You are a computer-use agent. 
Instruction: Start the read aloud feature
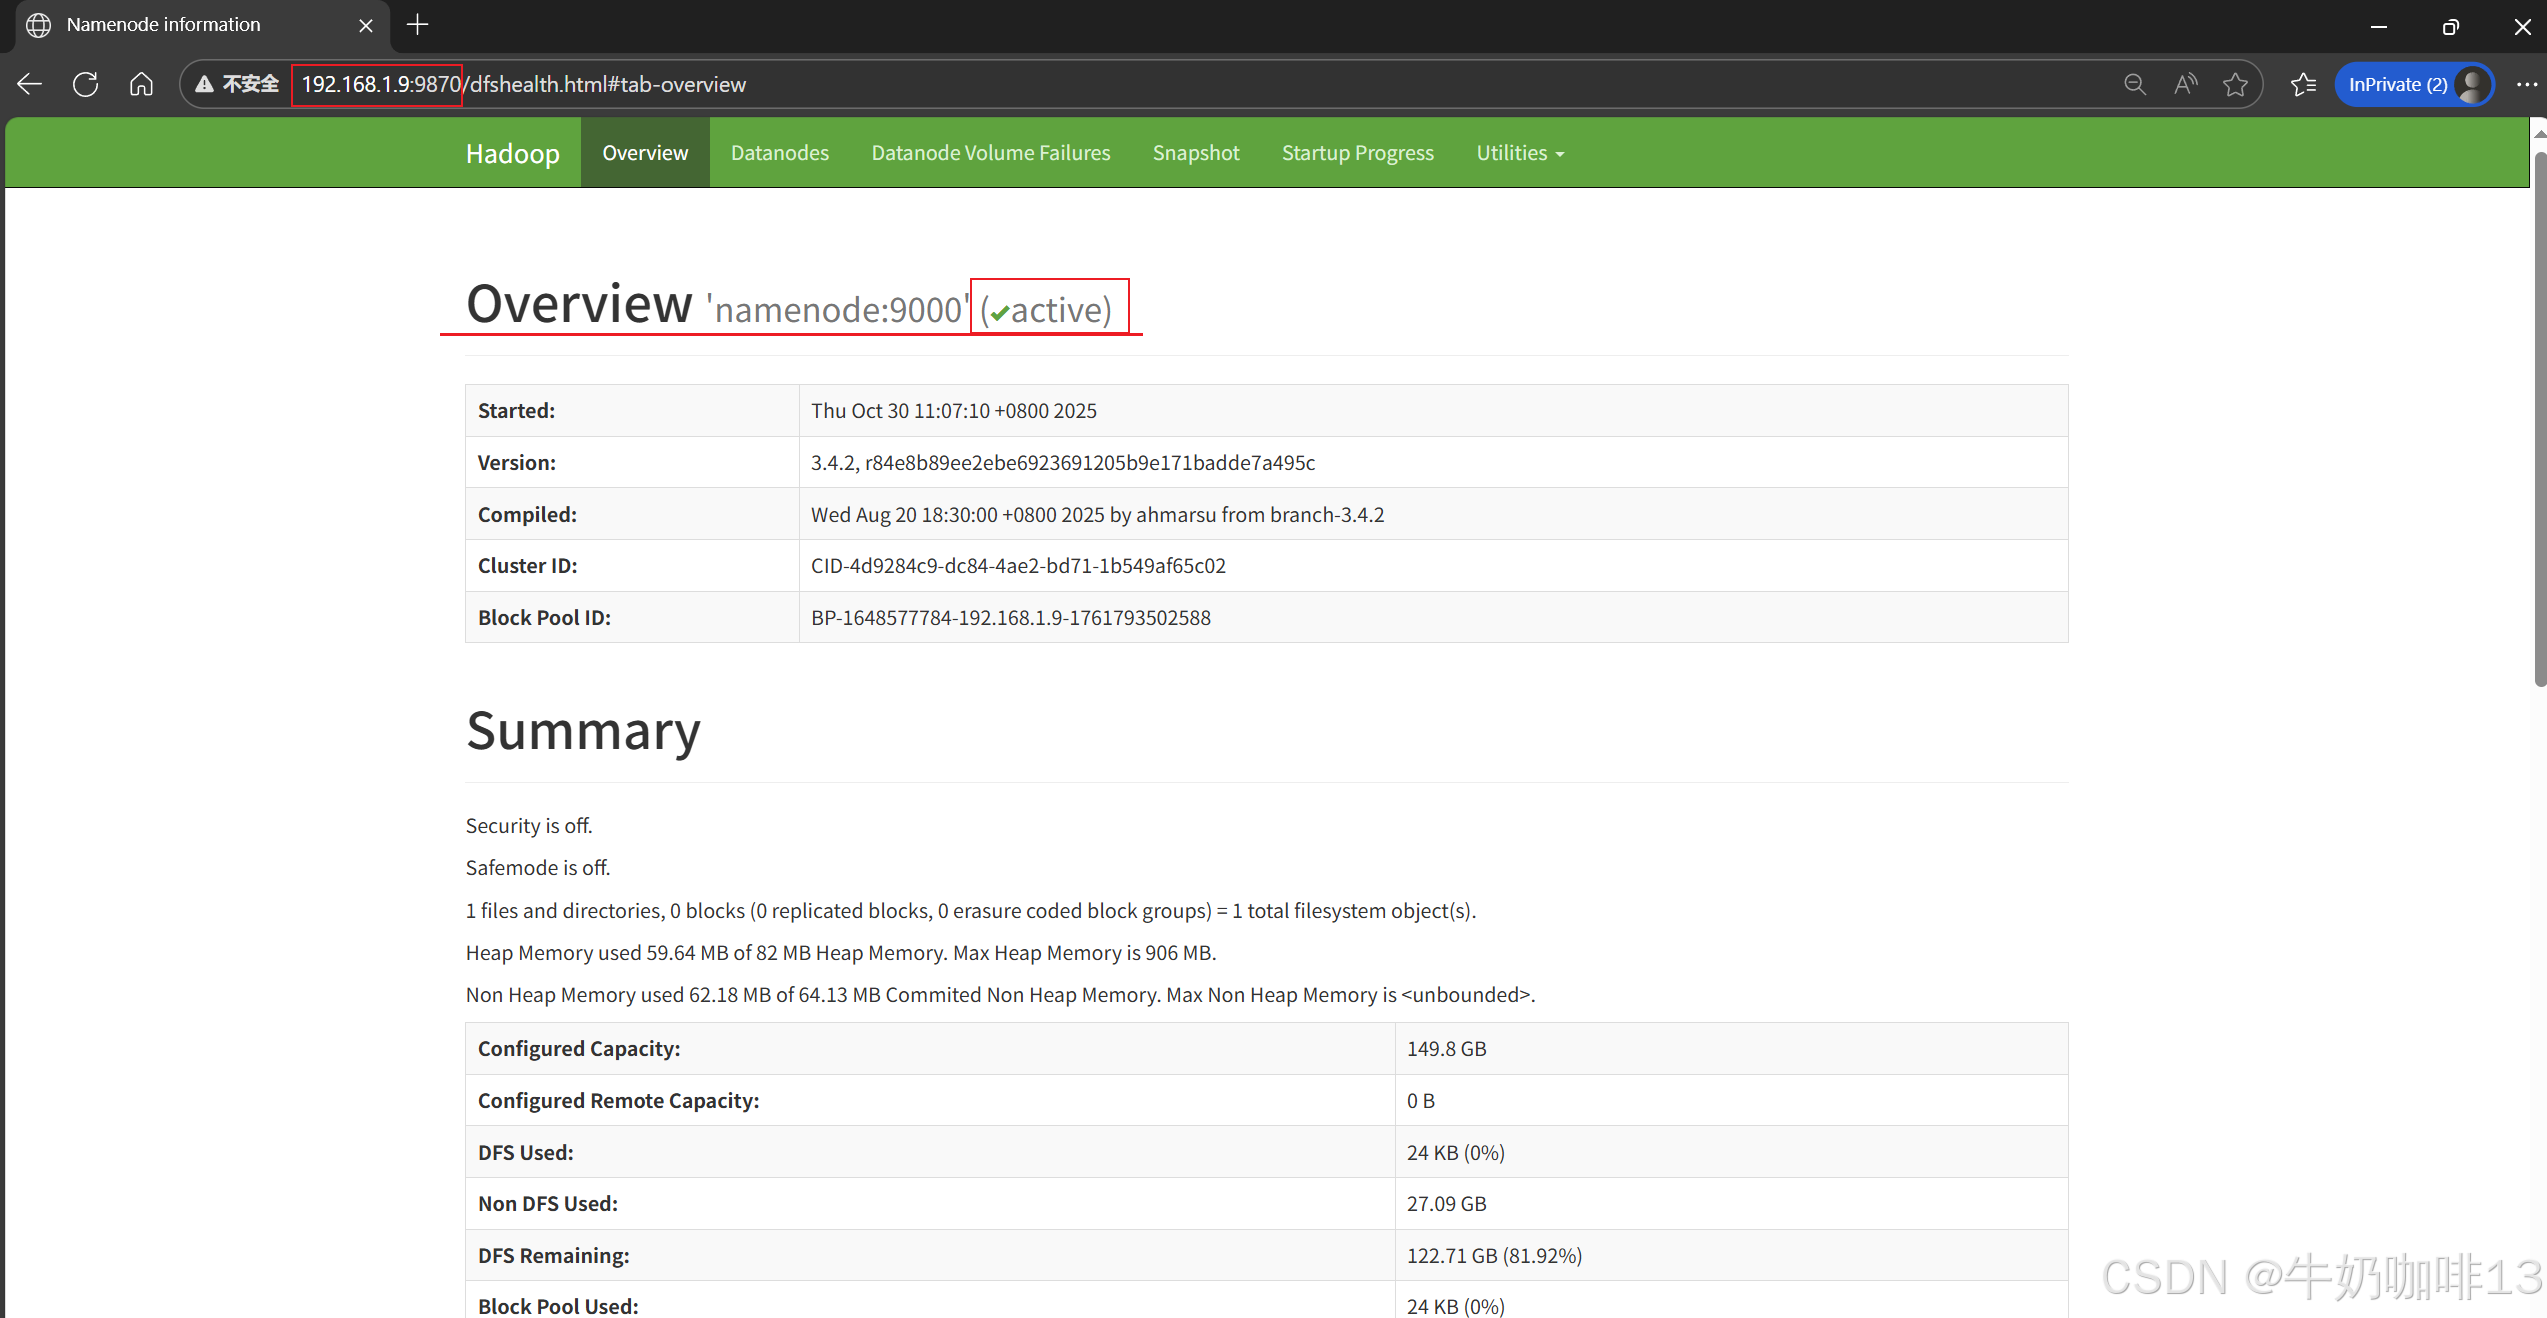point(2185,84)
